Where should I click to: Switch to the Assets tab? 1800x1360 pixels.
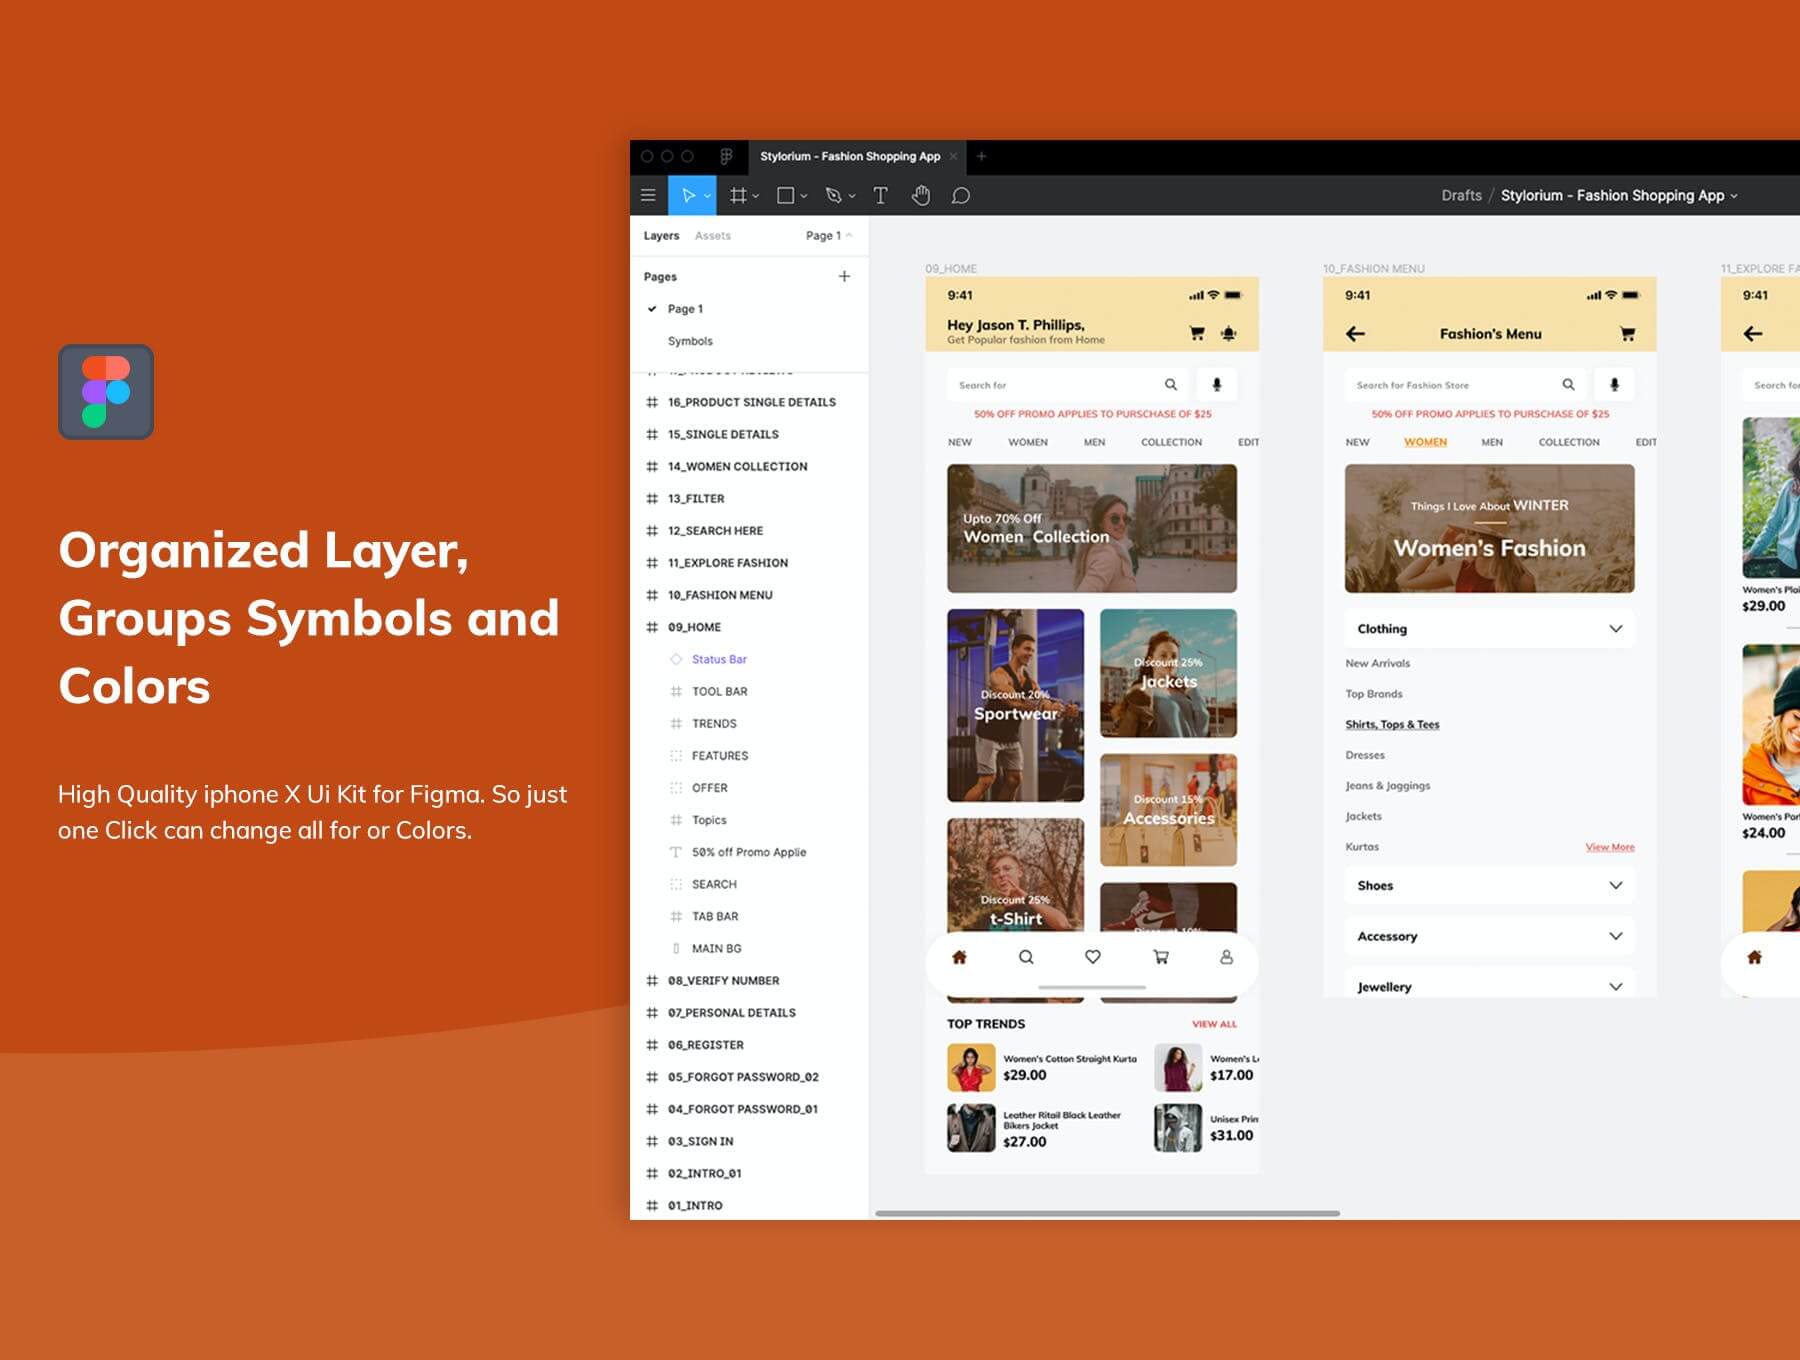click(x=712, y=236)
